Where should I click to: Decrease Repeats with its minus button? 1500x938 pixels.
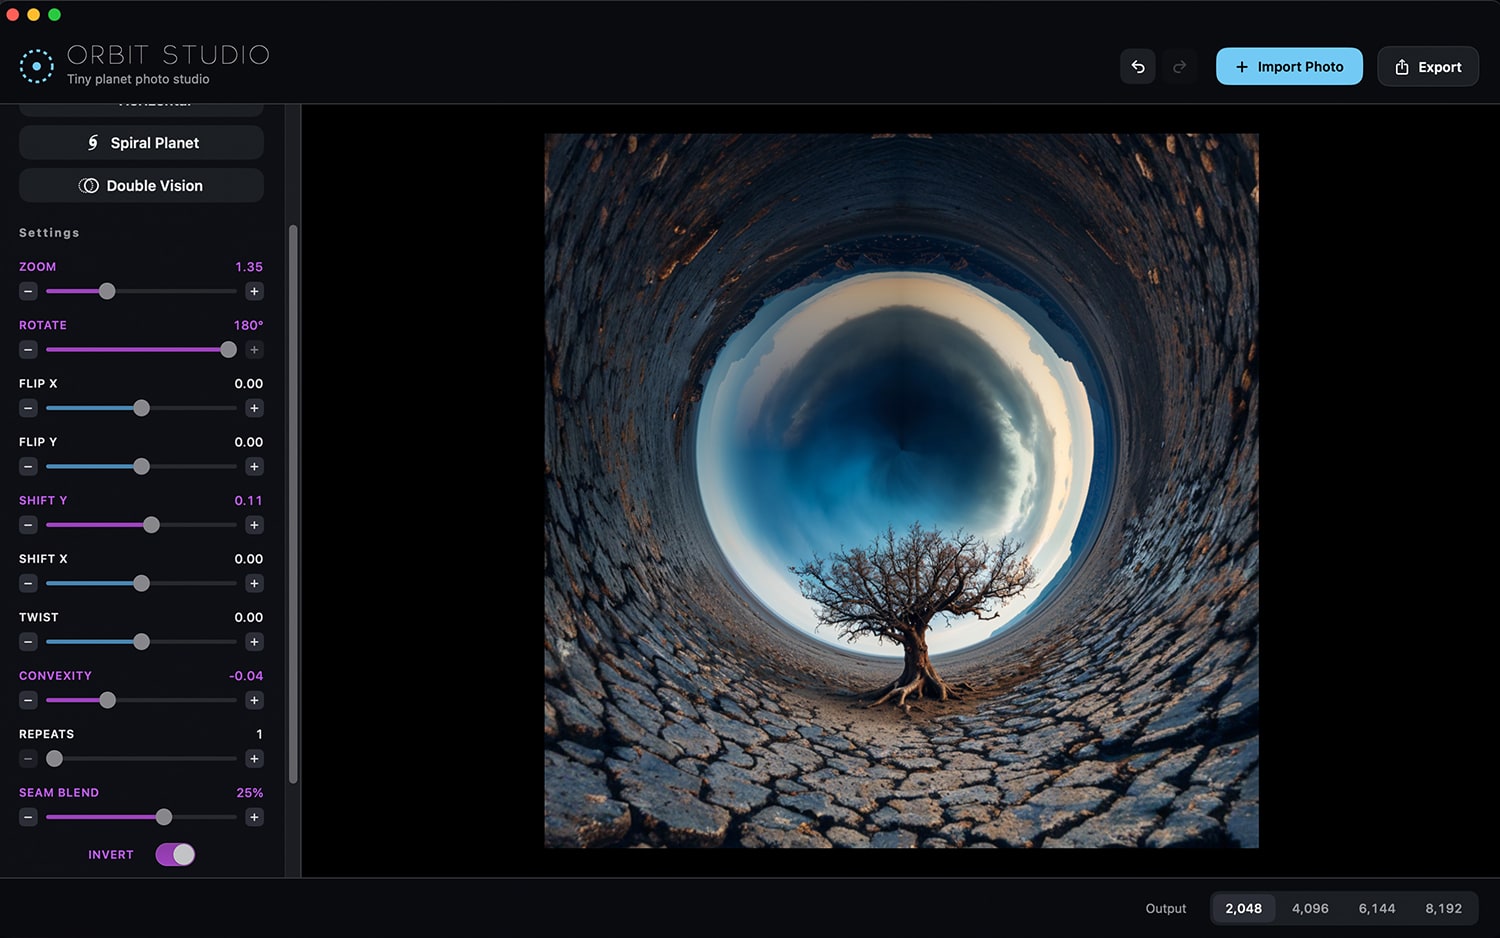click(x=28, y=759)
